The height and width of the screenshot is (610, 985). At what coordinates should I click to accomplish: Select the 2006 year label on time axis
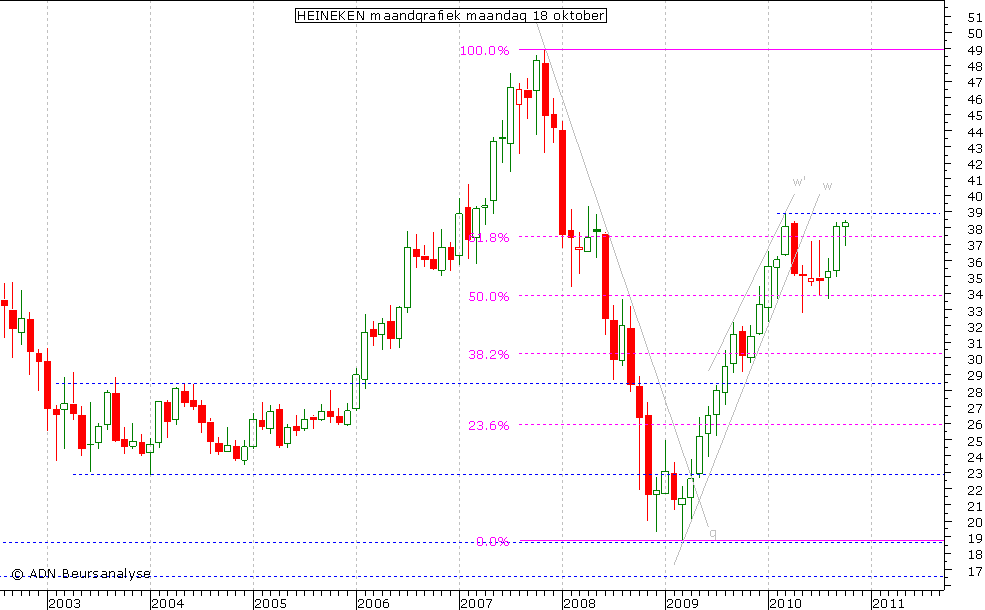374,604
